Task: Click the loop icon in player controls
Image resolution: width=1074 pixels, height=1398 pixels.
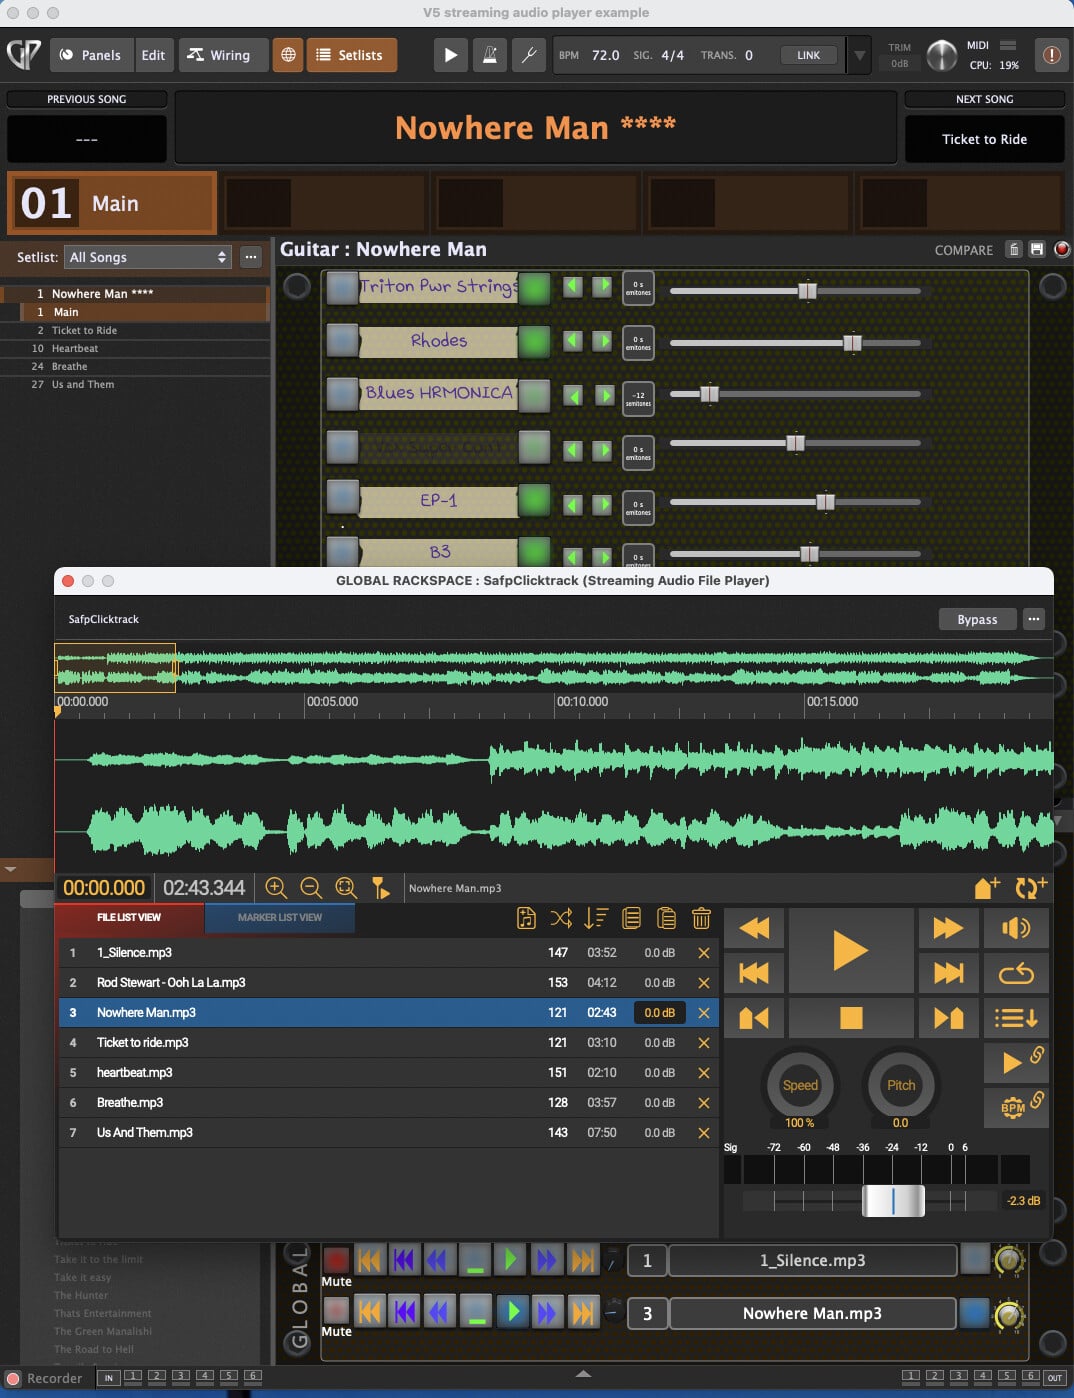Action: pos(1015,973)
